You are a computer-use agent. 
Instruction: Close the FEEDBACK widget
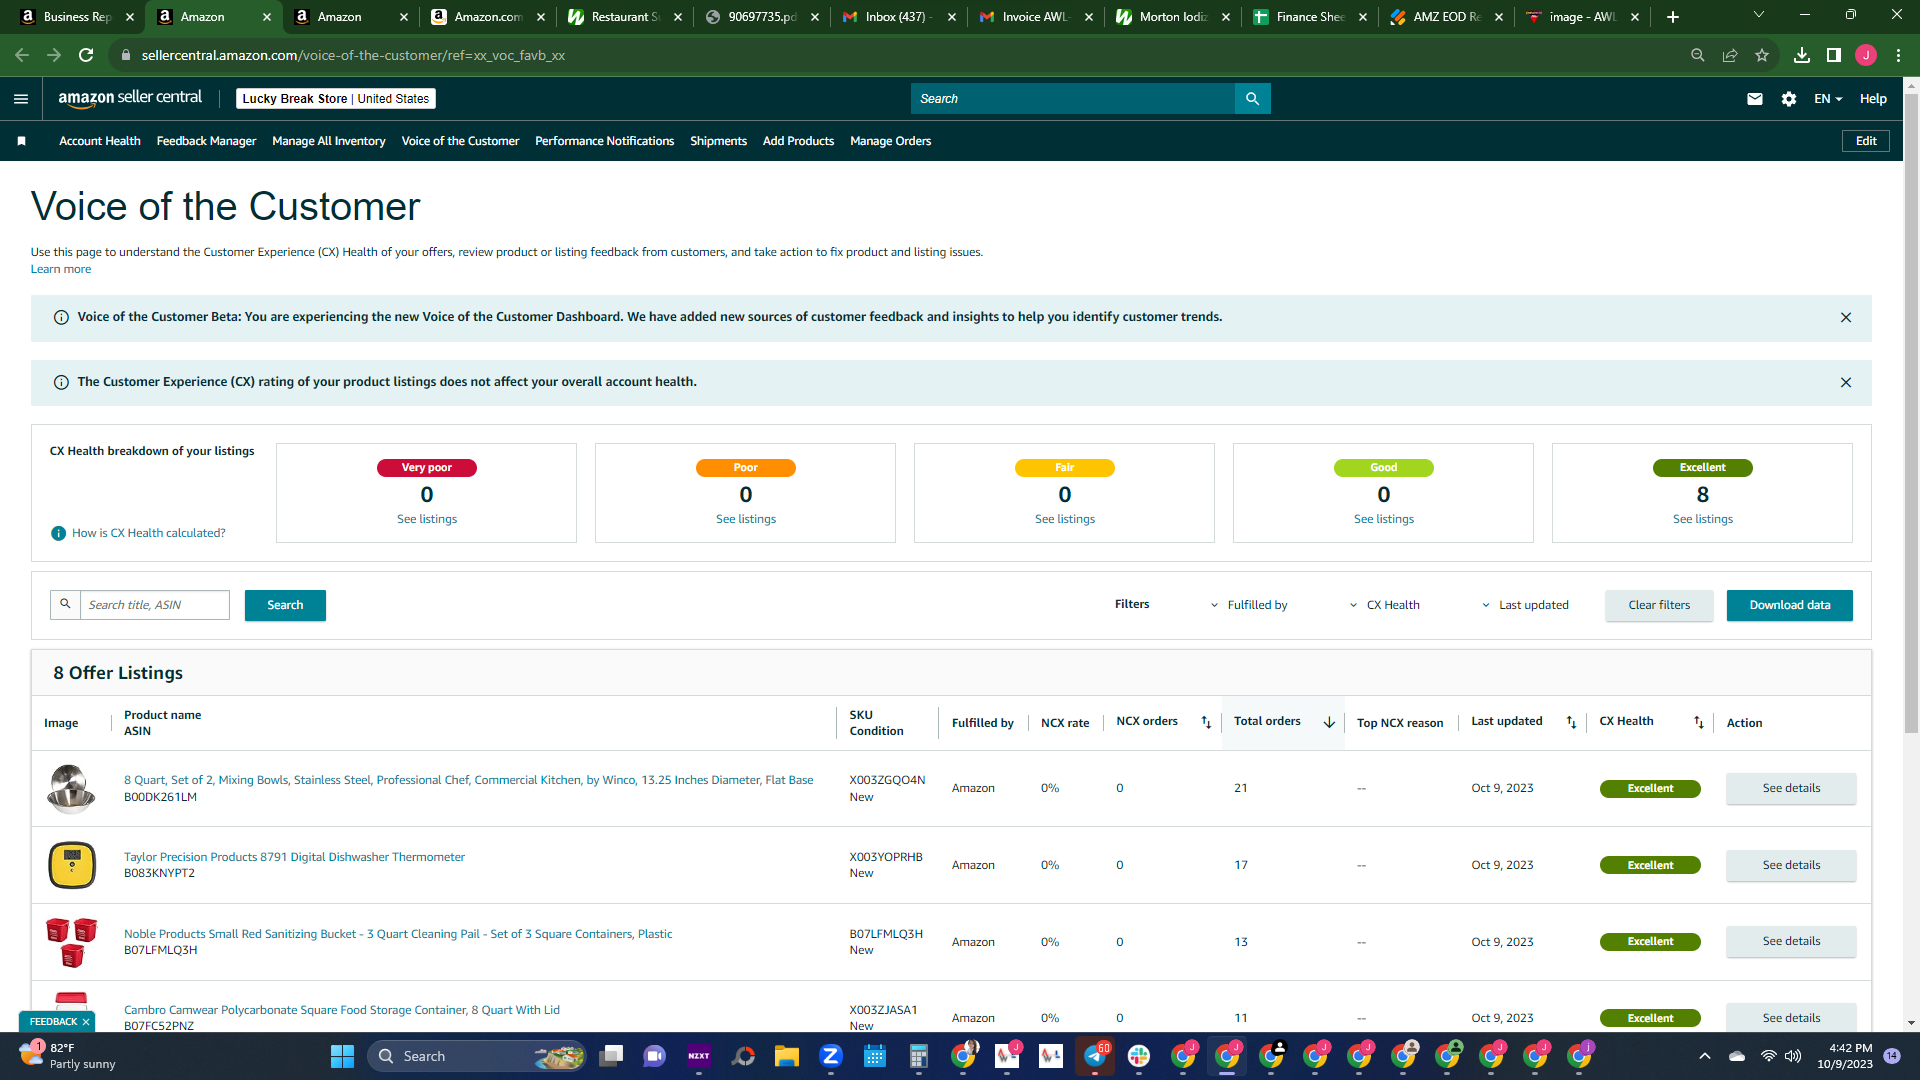(86, 1022)
